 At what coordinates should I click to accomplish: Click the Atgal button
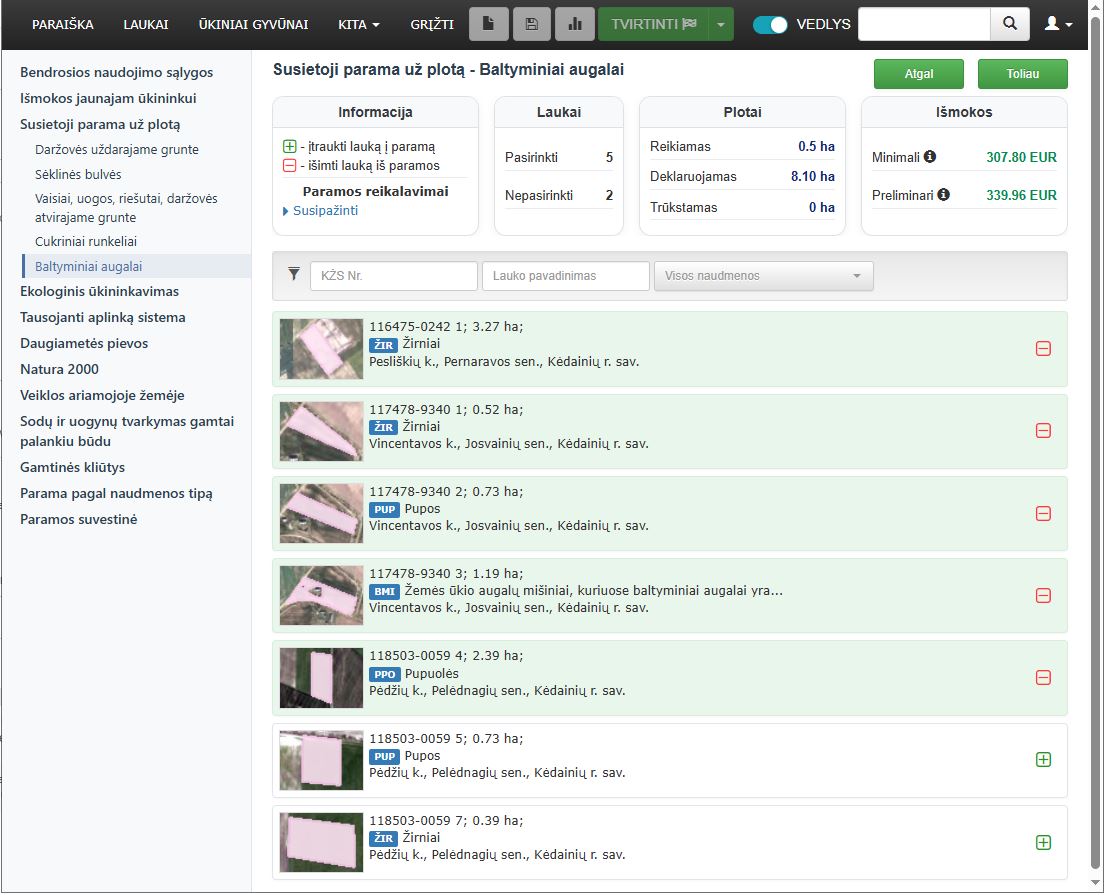tap(919, 74)
